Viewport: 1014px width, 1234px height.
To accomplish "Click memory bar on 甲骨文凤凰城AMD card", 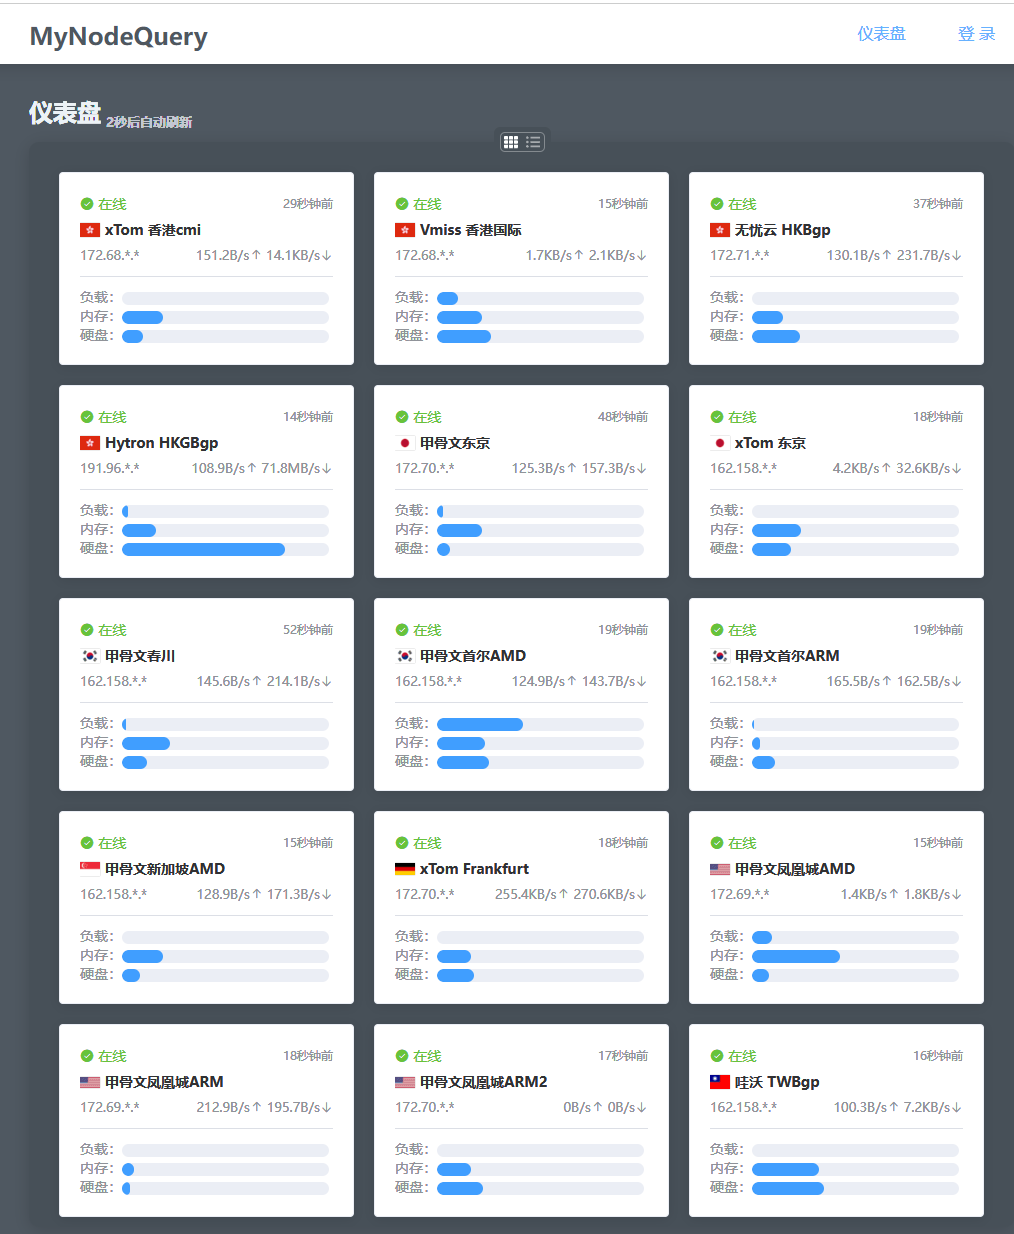I will (855, 956).
